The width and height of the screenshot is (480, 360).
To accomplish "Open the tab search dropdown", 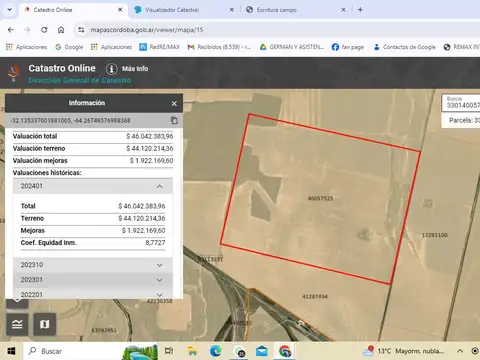I will click(x=10, y=10).
